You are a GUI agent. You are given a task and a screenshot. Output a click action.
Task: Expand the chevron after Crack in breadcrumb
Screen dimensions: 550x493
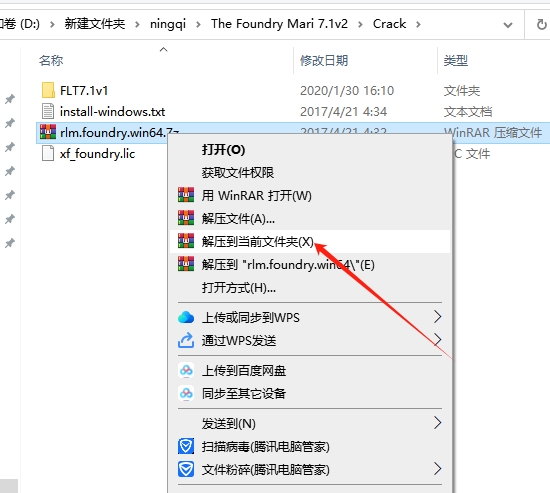tap(418, 24)
